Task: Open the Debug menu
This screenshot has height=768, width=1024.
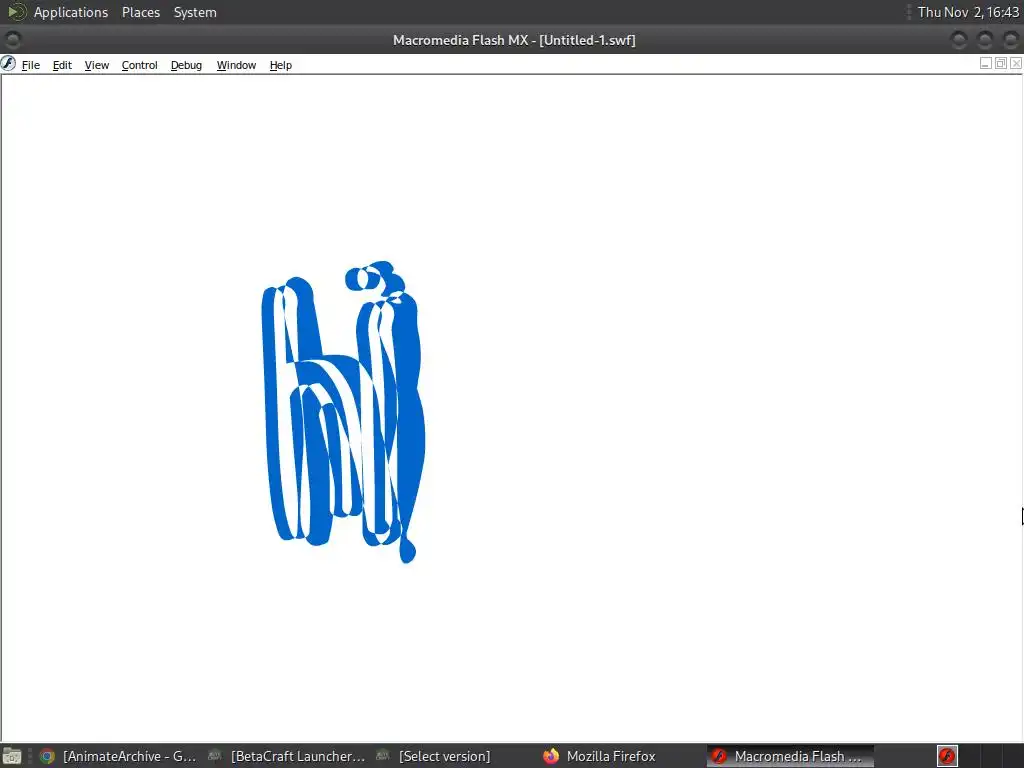Action: [x=186, y=65]
